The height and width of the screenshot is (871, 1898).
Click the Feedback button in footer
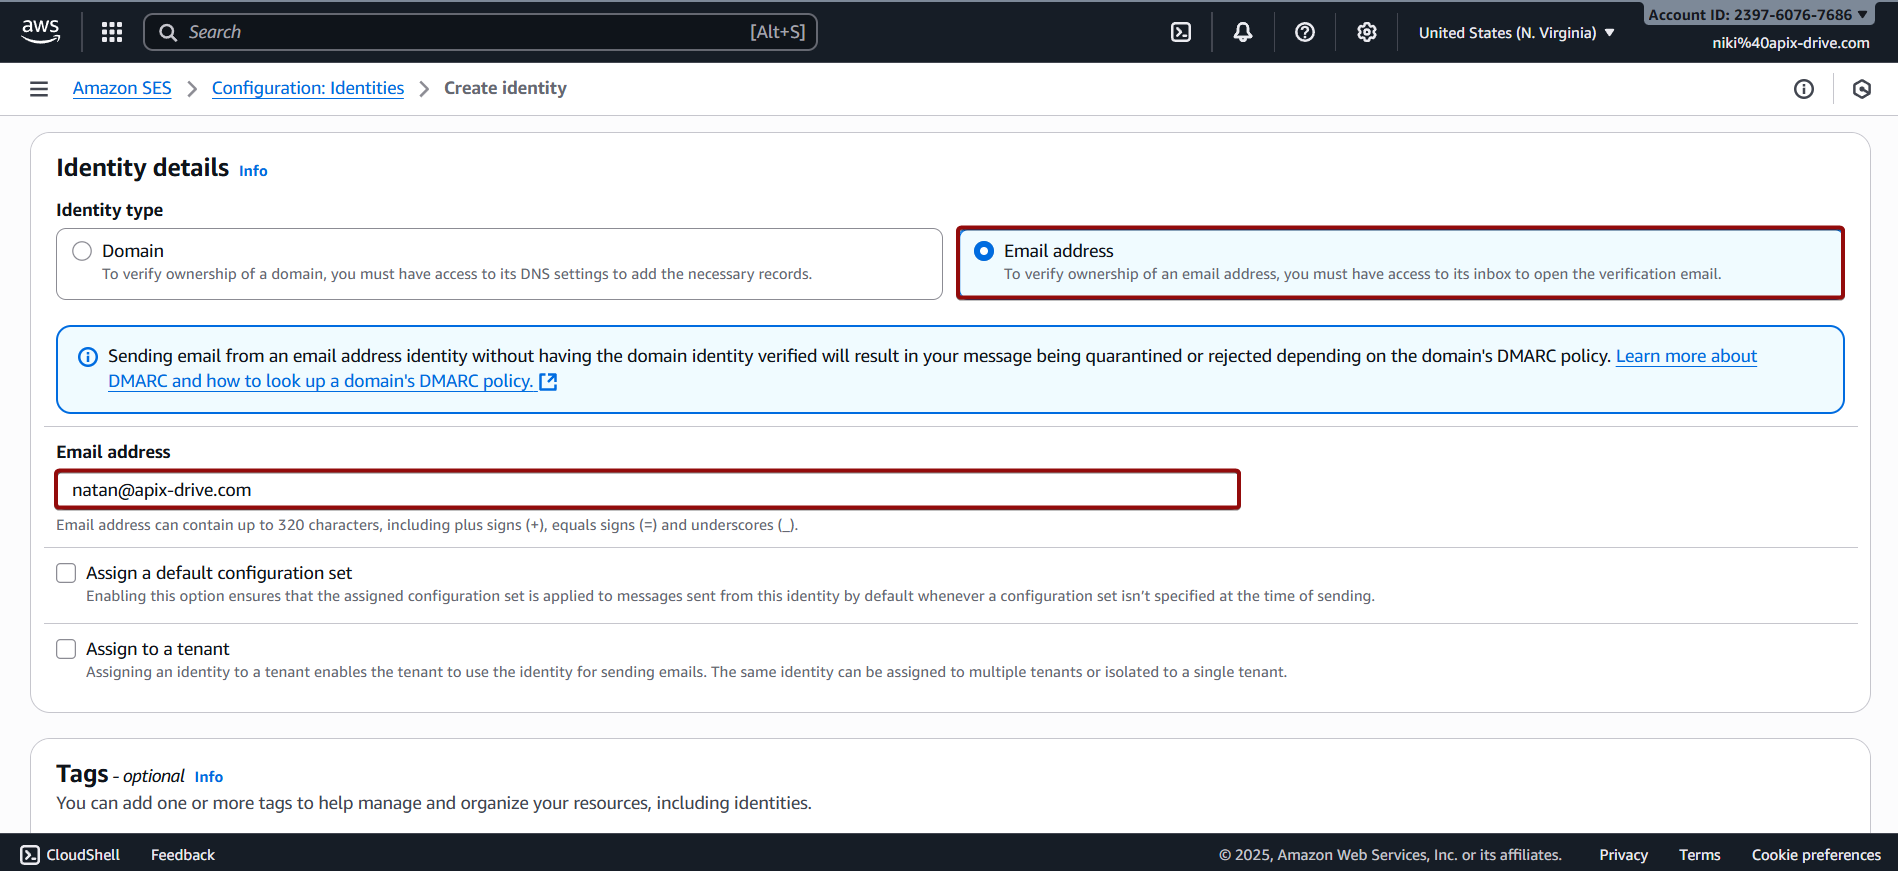183,855
